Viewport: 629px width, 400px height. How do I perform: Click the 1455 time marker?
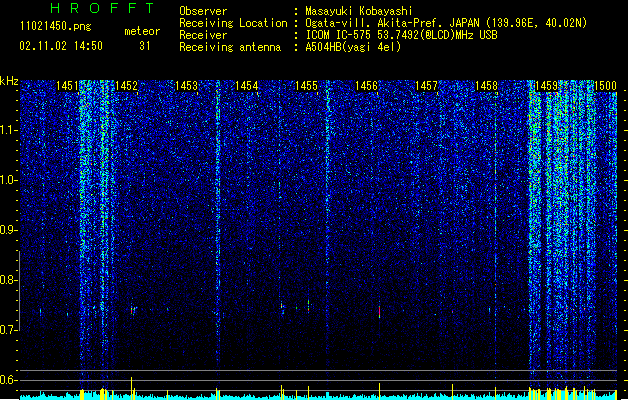pyautogui.click(x=306, y=86)
